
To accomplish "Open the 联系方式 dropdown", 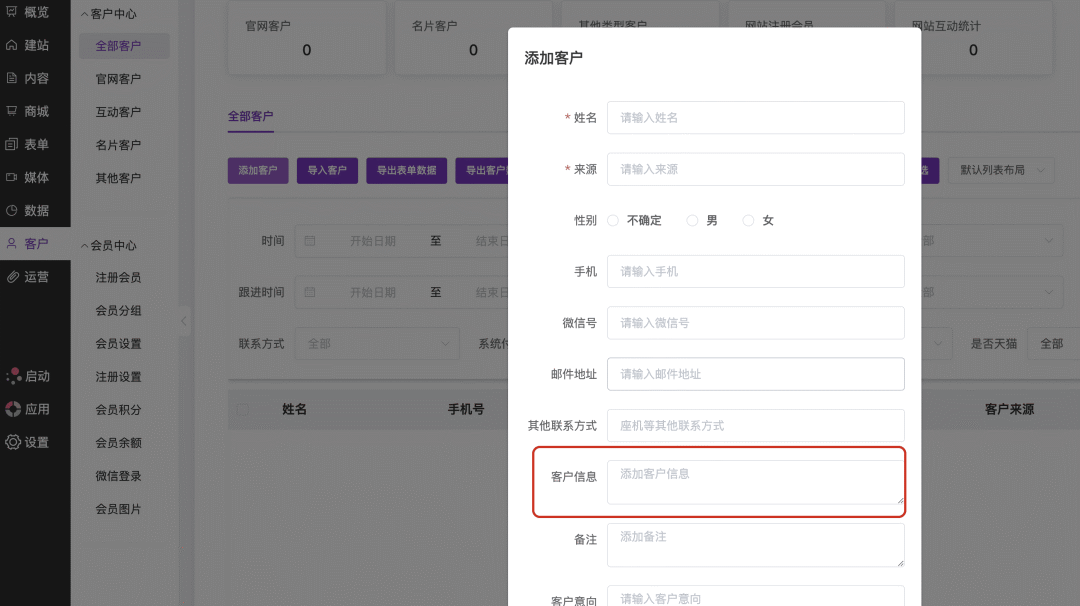I will click(378, 343).
